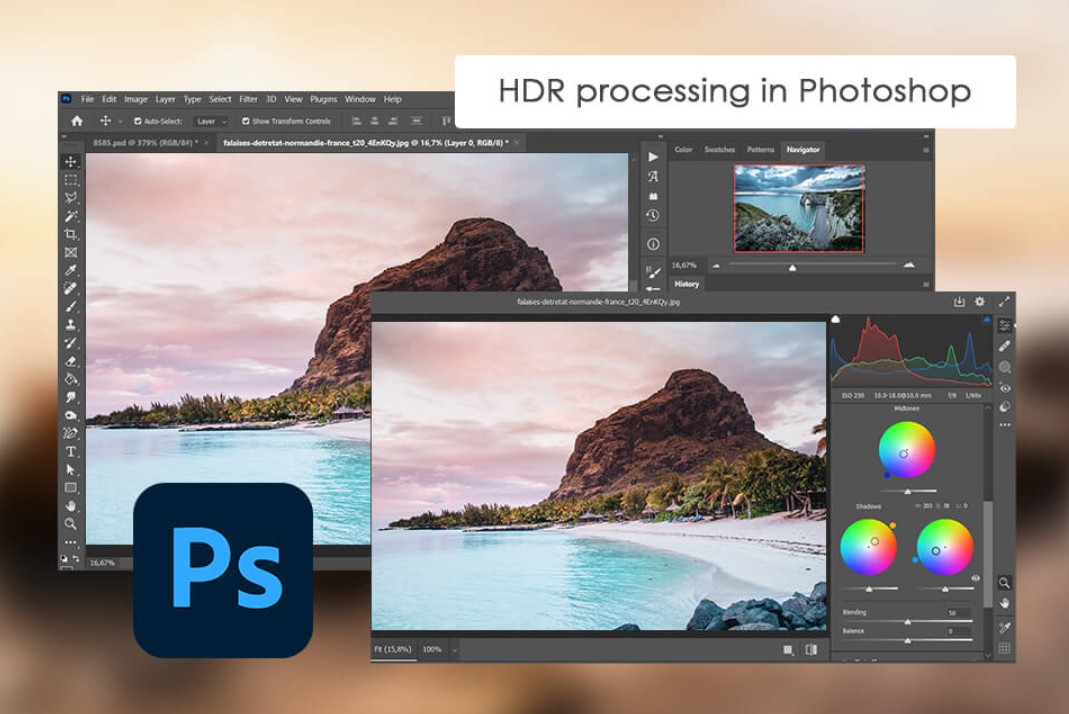
Task: Click the Fit (15,8%) button
Action: 393,650
